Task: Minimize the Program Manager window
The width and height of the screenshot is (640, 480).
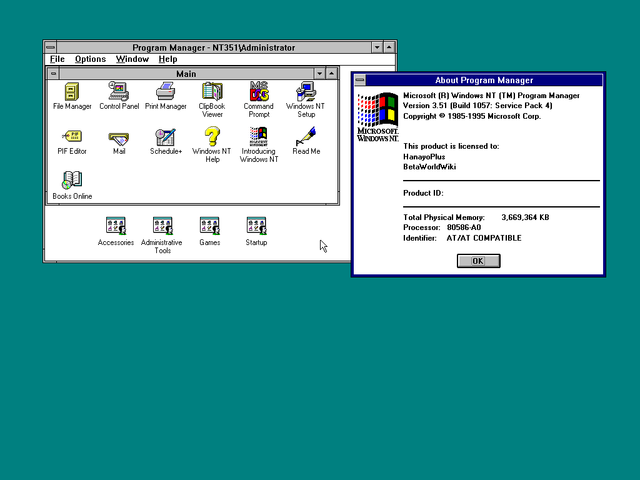Action: [377, 47]
